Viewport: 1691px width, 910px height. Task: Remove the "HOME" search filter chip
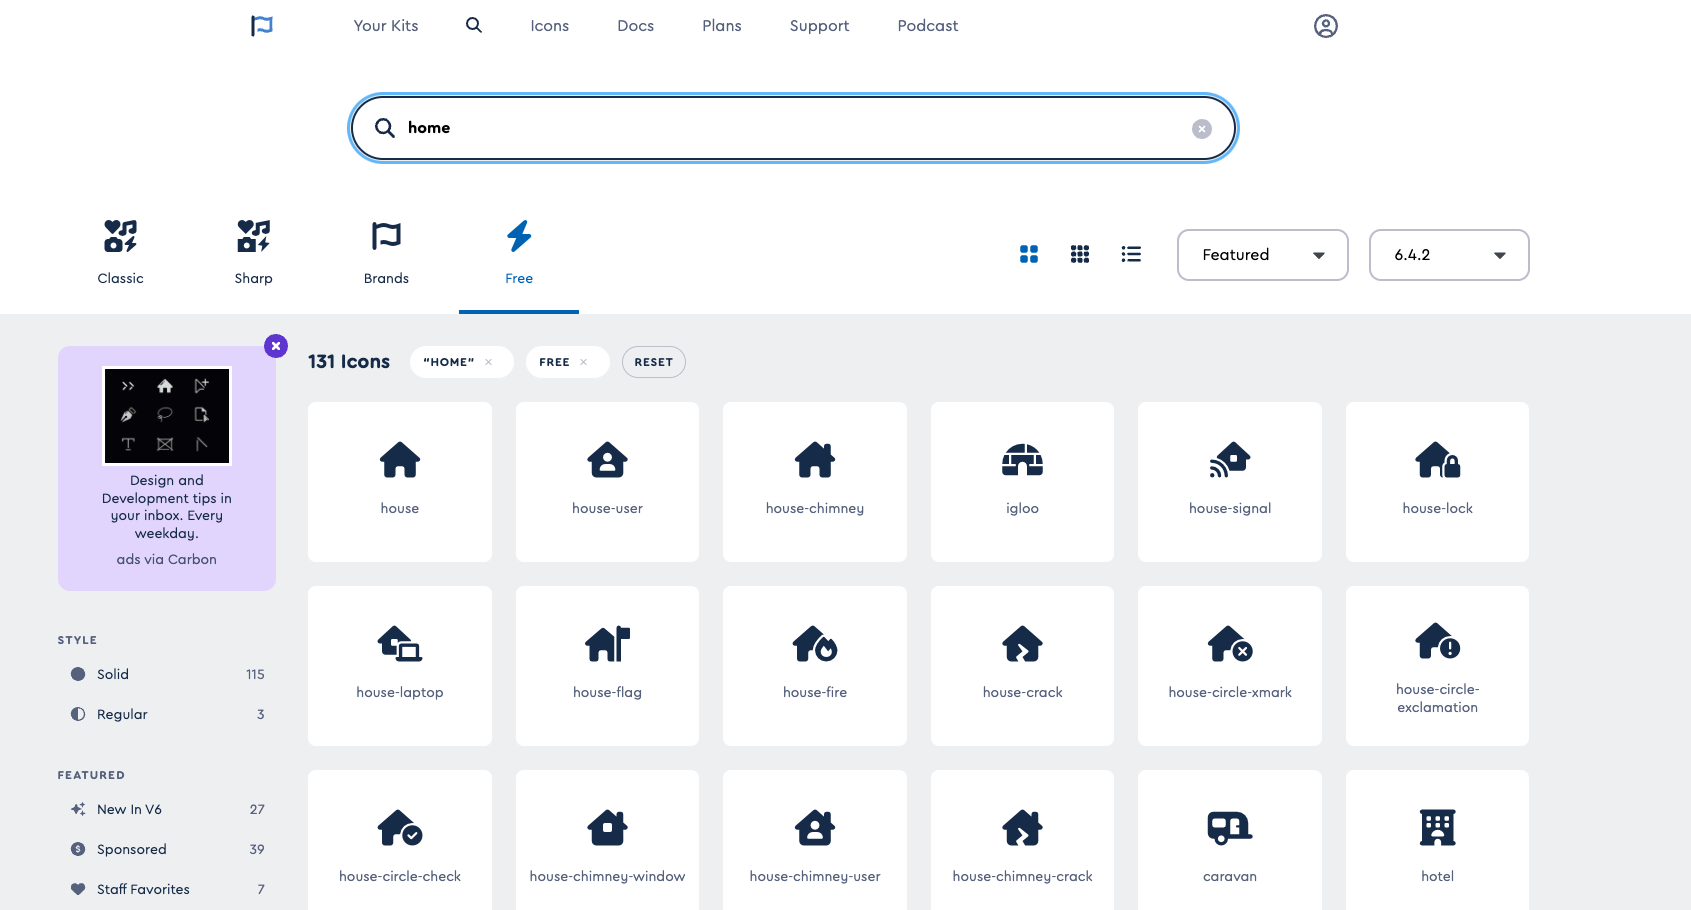(489, 362)
